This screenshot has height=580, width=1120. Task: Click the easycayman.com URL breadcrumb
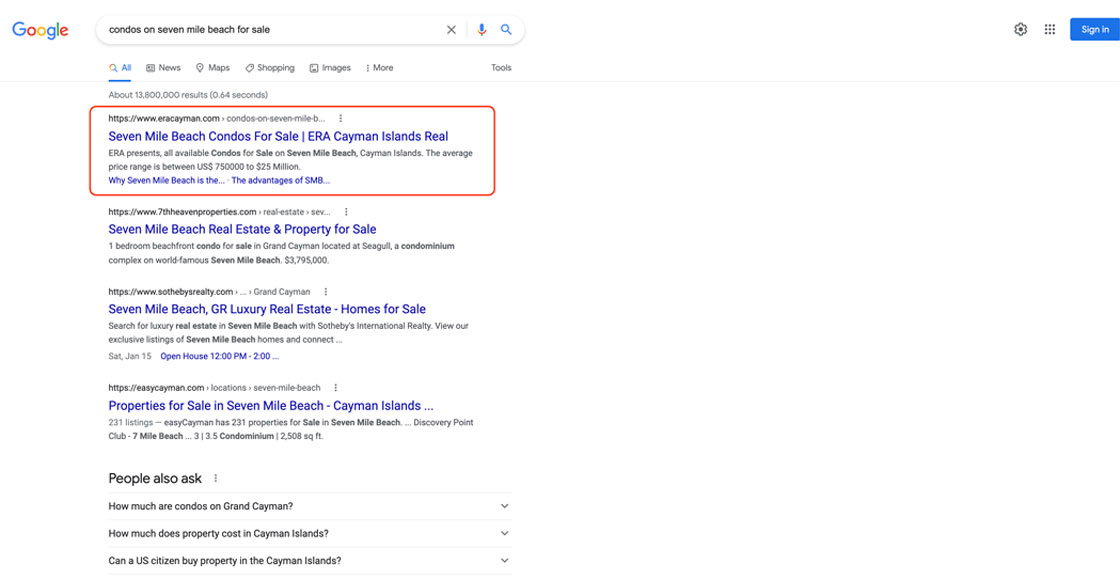tap(214, 388)
